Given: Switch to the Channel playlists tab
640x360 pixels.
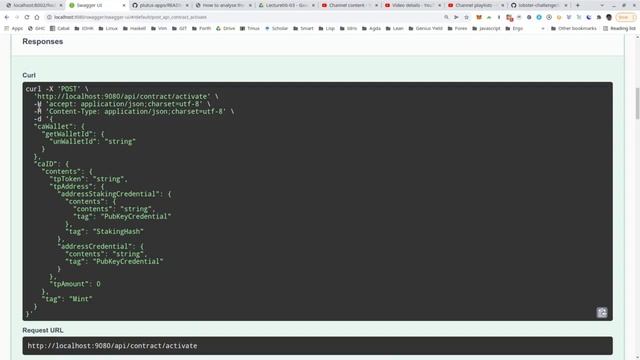Looking at the screenshot, I should 476,5.
